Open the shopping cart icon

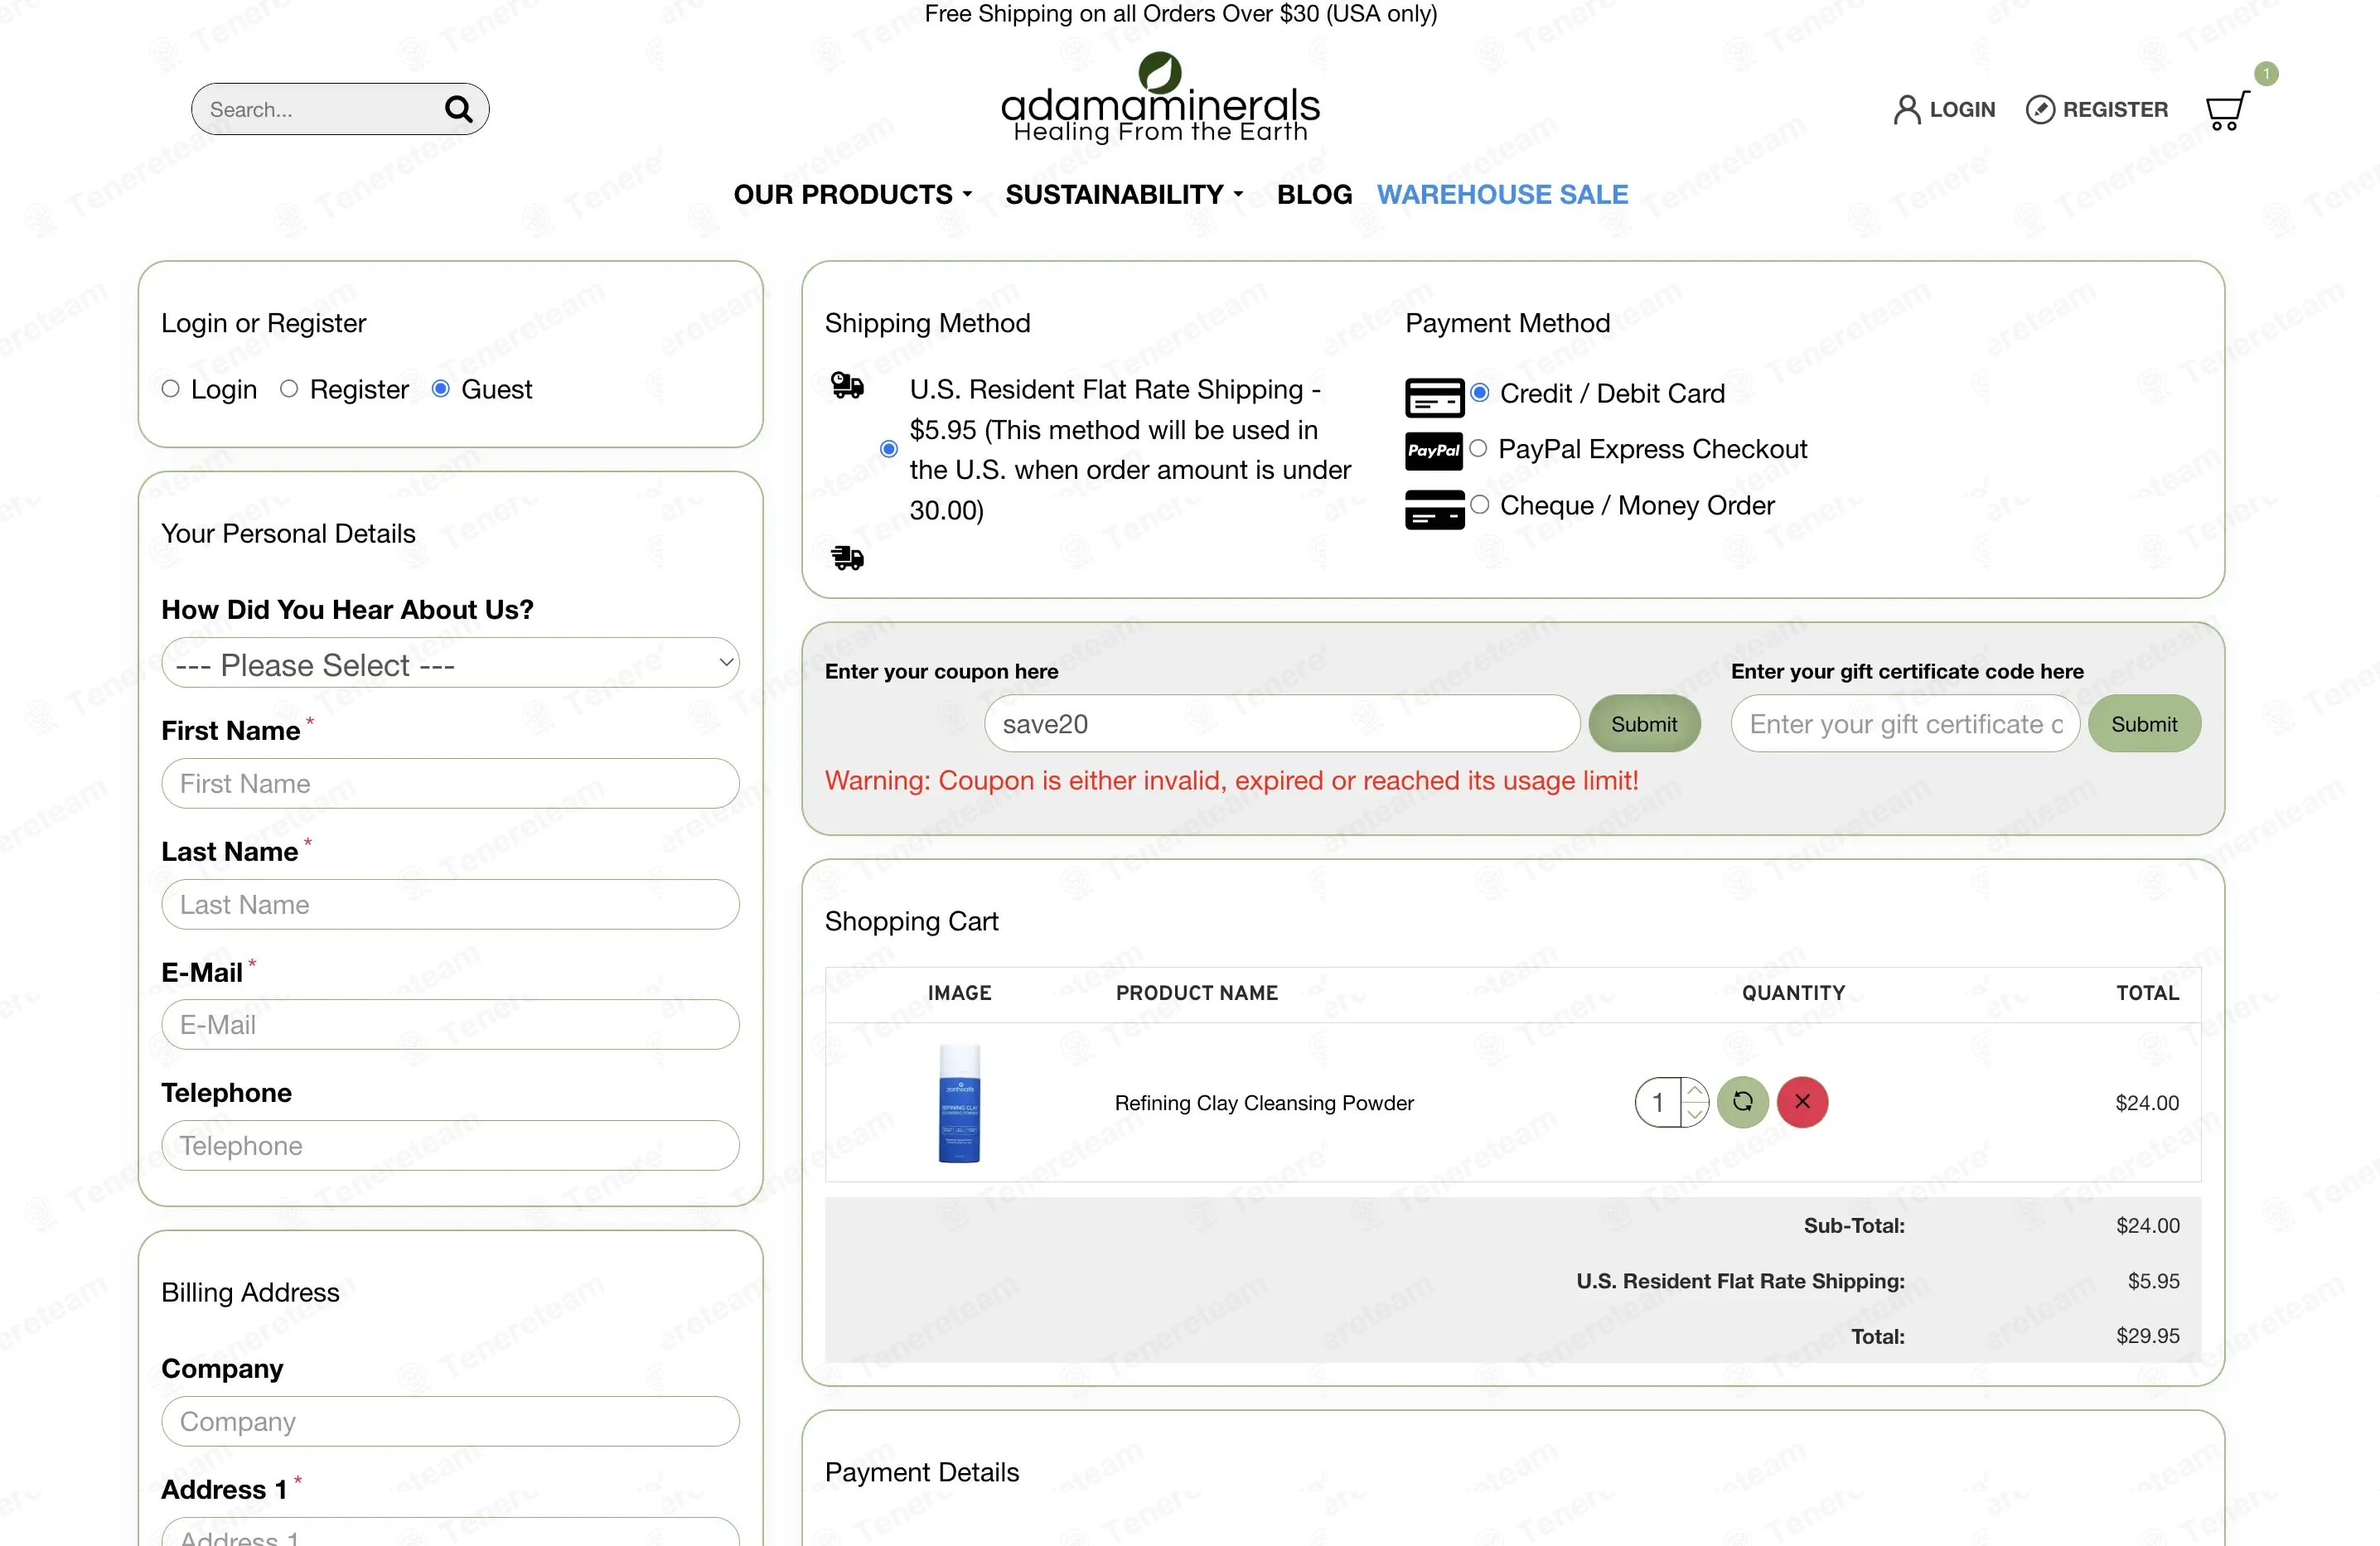(x=2226, y=110)
